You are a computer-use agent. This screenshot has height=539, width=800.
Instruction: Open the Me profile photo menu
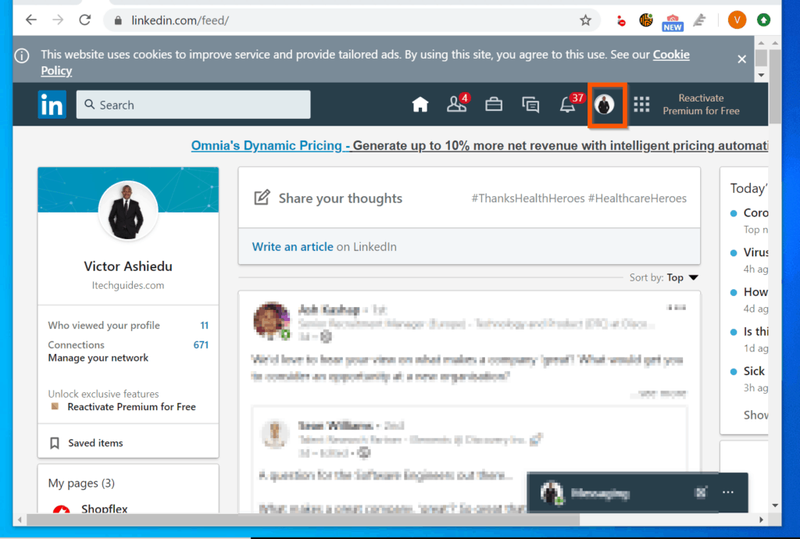point(605,105)
